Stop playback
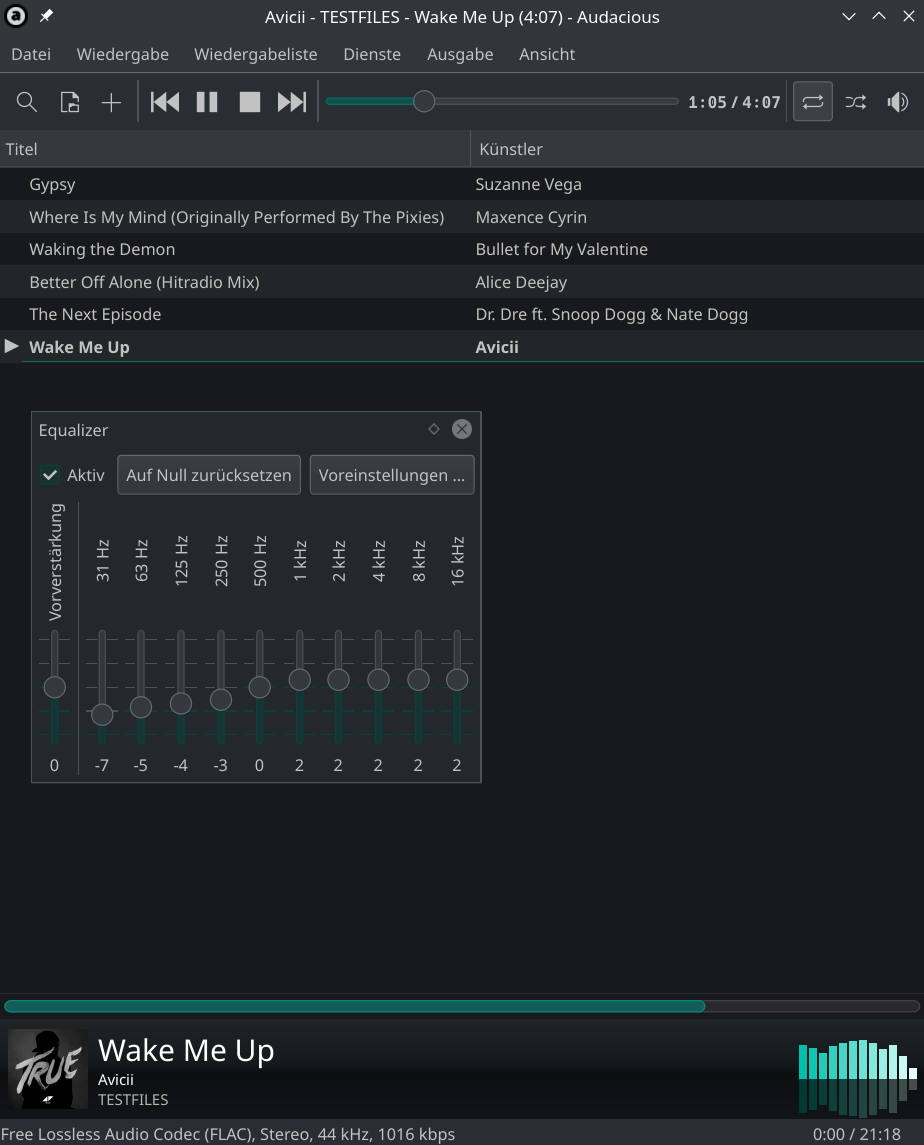The width and height of the screenshot is (924, 1145). [x=250, y=102]
